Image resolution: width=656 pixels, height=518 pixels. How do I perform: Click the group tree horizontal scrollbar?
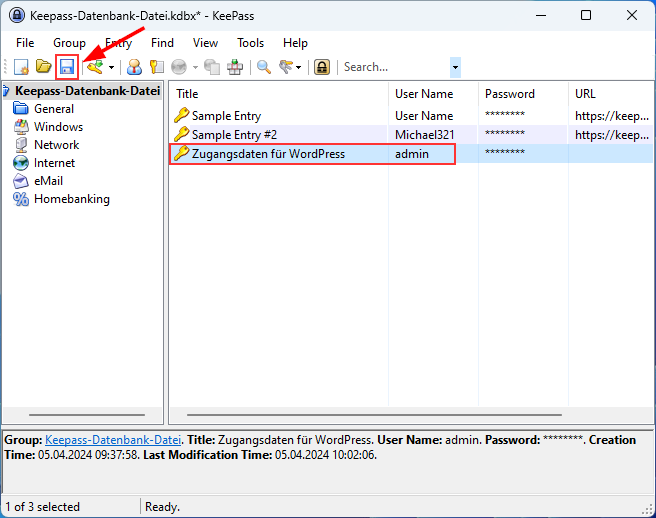coord(87,415)
